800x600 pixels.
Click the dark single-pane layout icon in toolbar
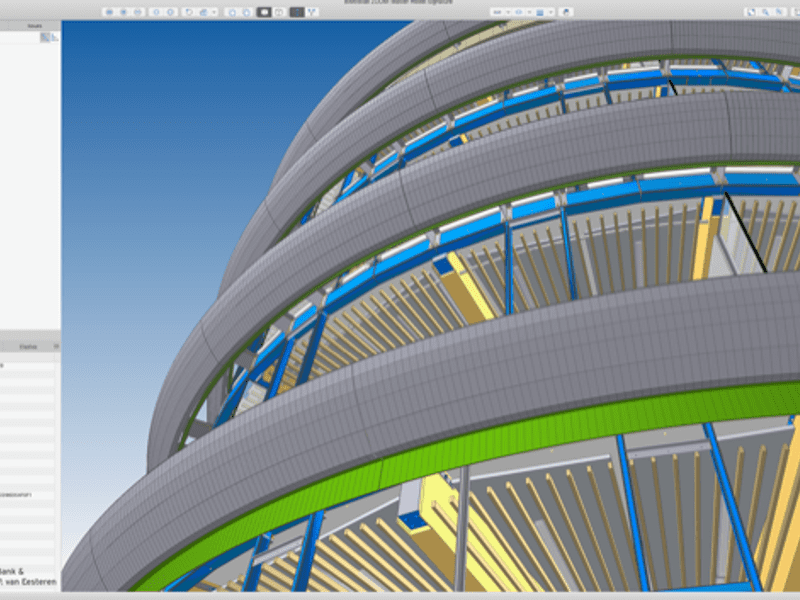(x=264, y=12)
